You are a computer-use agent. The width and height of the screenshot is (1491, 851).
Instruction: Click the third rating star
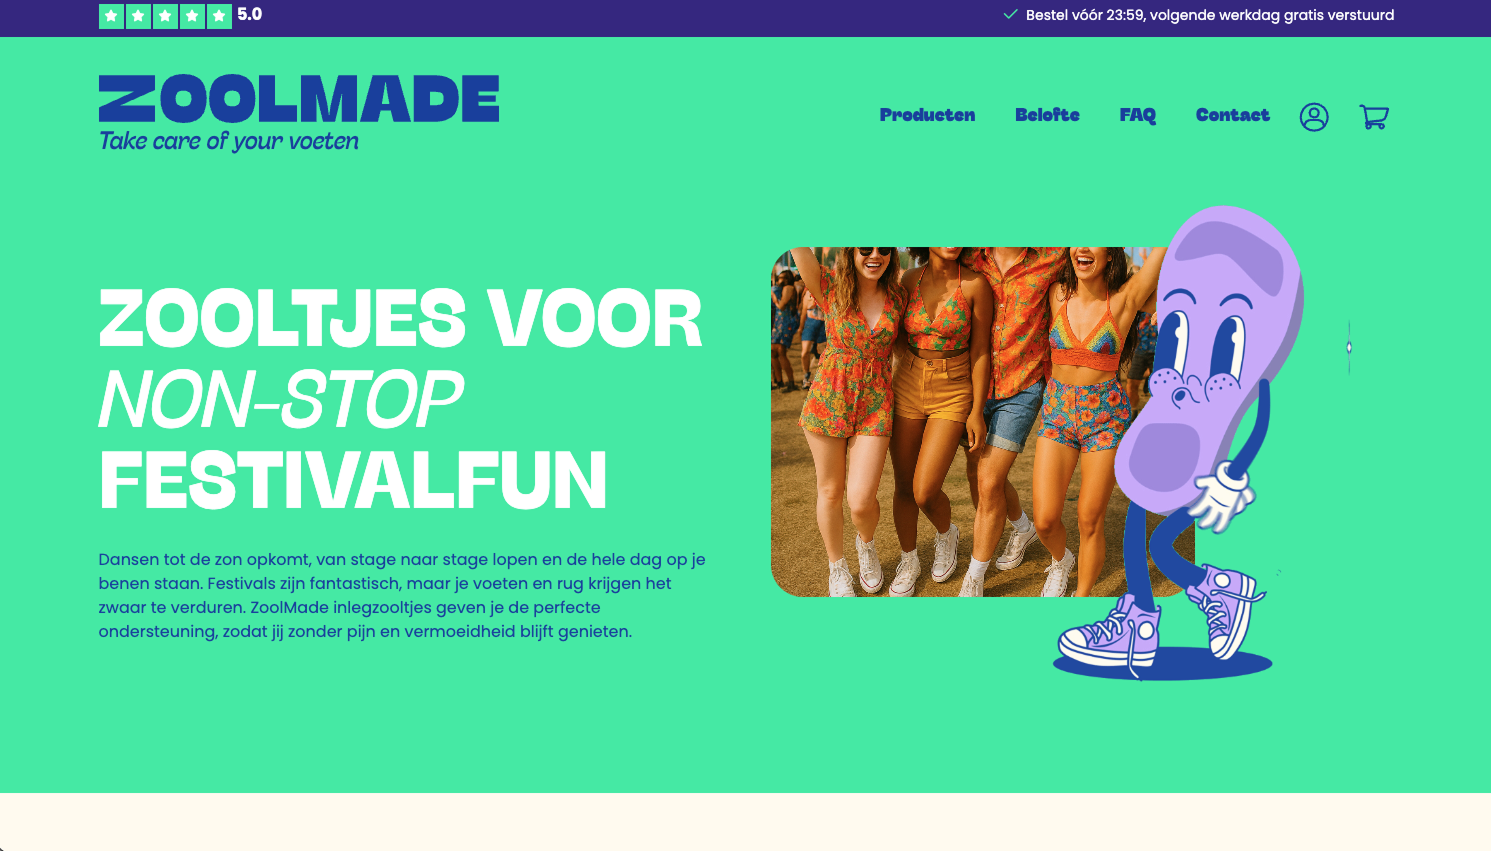(165, 16)
